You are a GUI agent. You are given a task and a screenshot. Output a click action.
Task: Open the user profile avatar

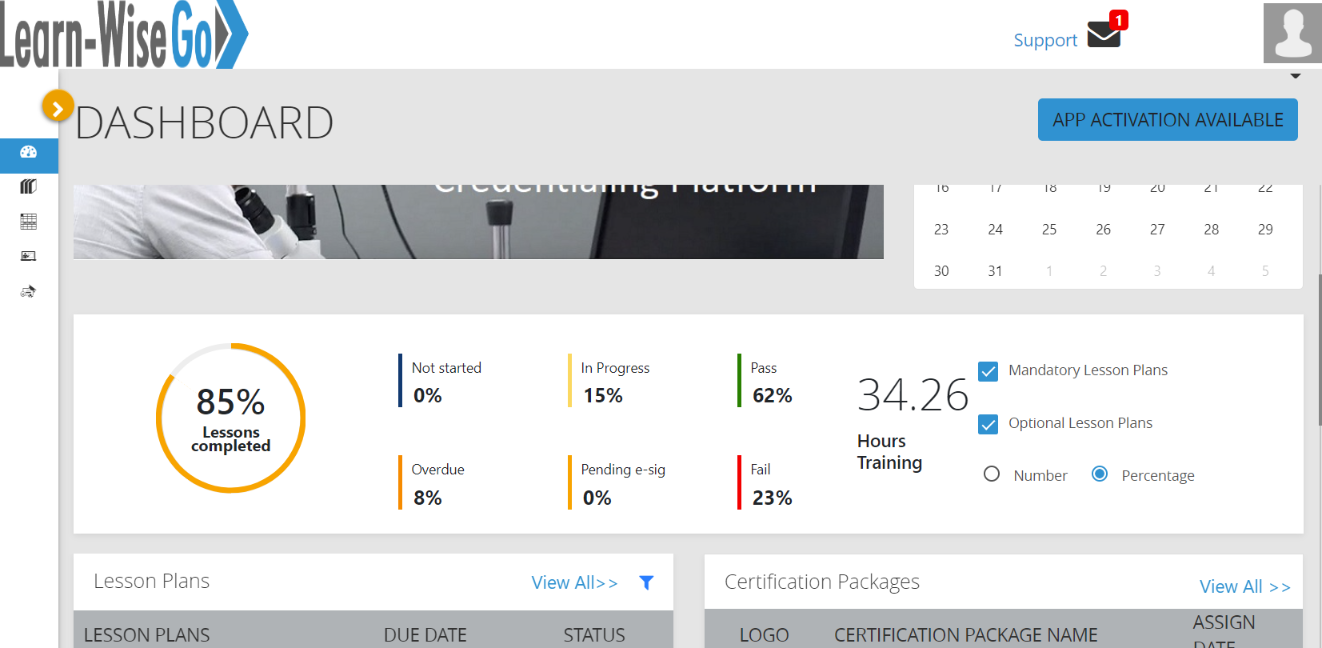pos(1292,32)
